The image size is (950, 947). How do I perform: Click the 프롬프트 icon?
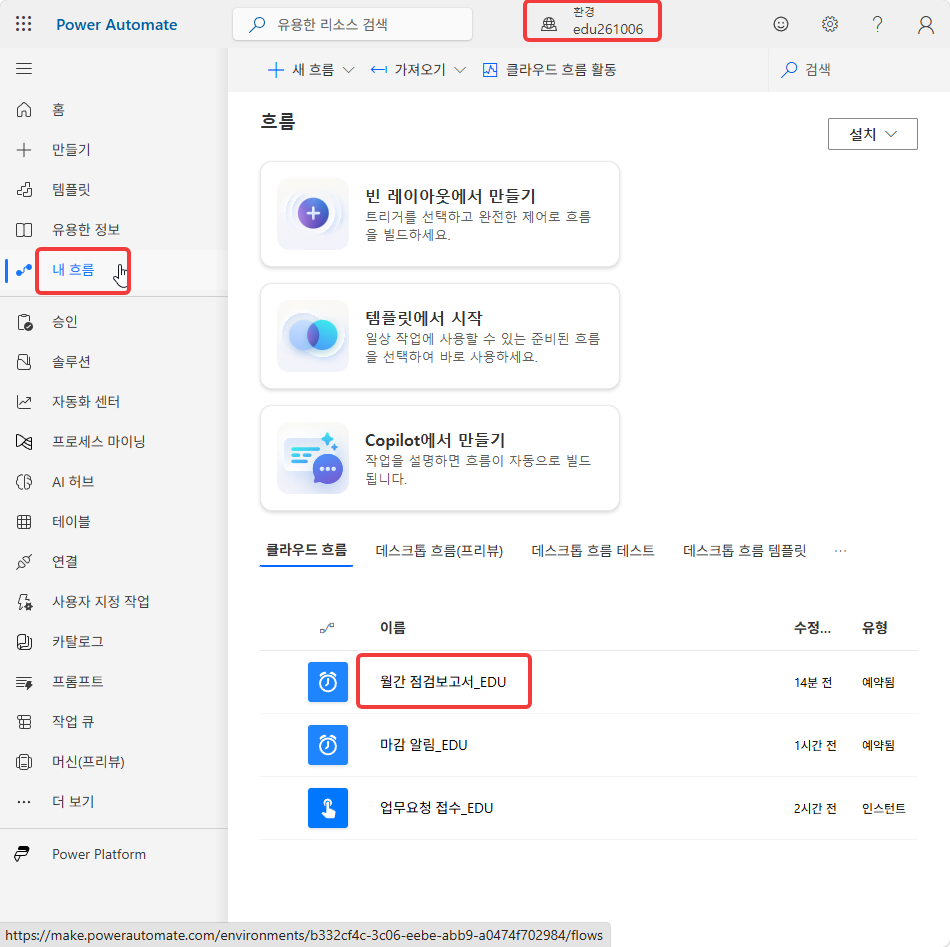coord(24,682)
